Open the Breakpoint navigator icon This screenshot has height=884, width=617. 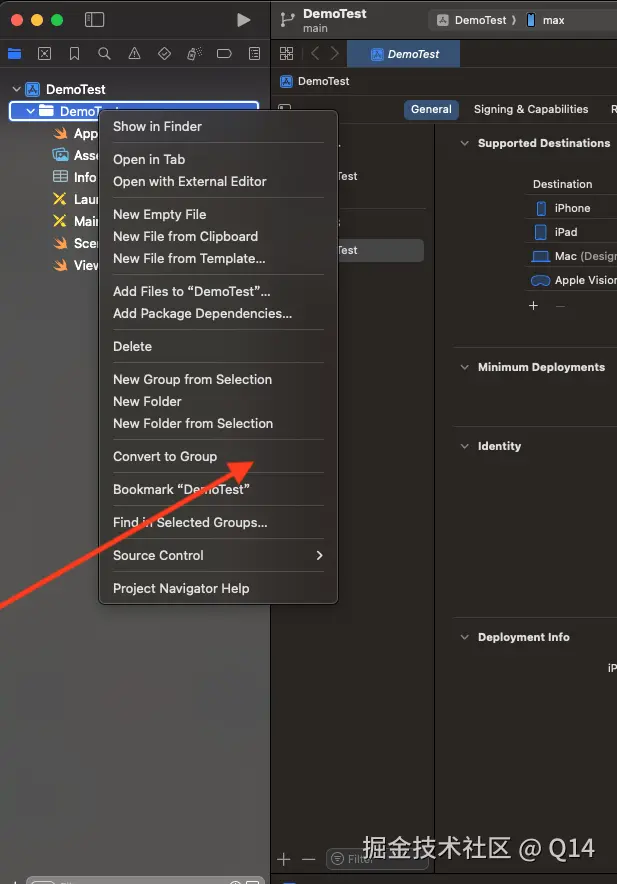(224, 54)
